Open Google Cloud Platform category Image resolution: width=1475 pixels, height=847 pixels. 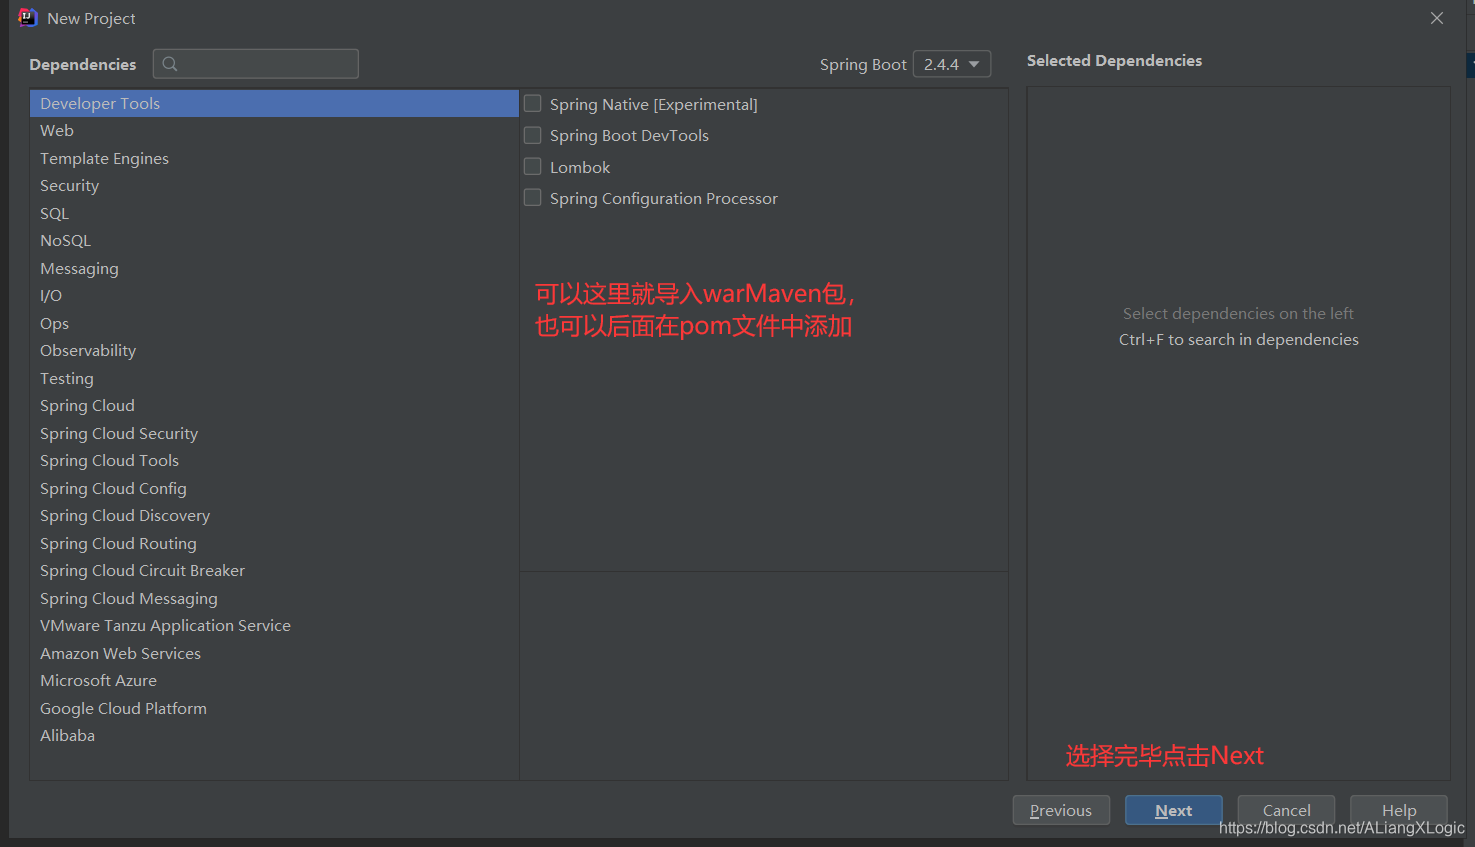point(274,708)
